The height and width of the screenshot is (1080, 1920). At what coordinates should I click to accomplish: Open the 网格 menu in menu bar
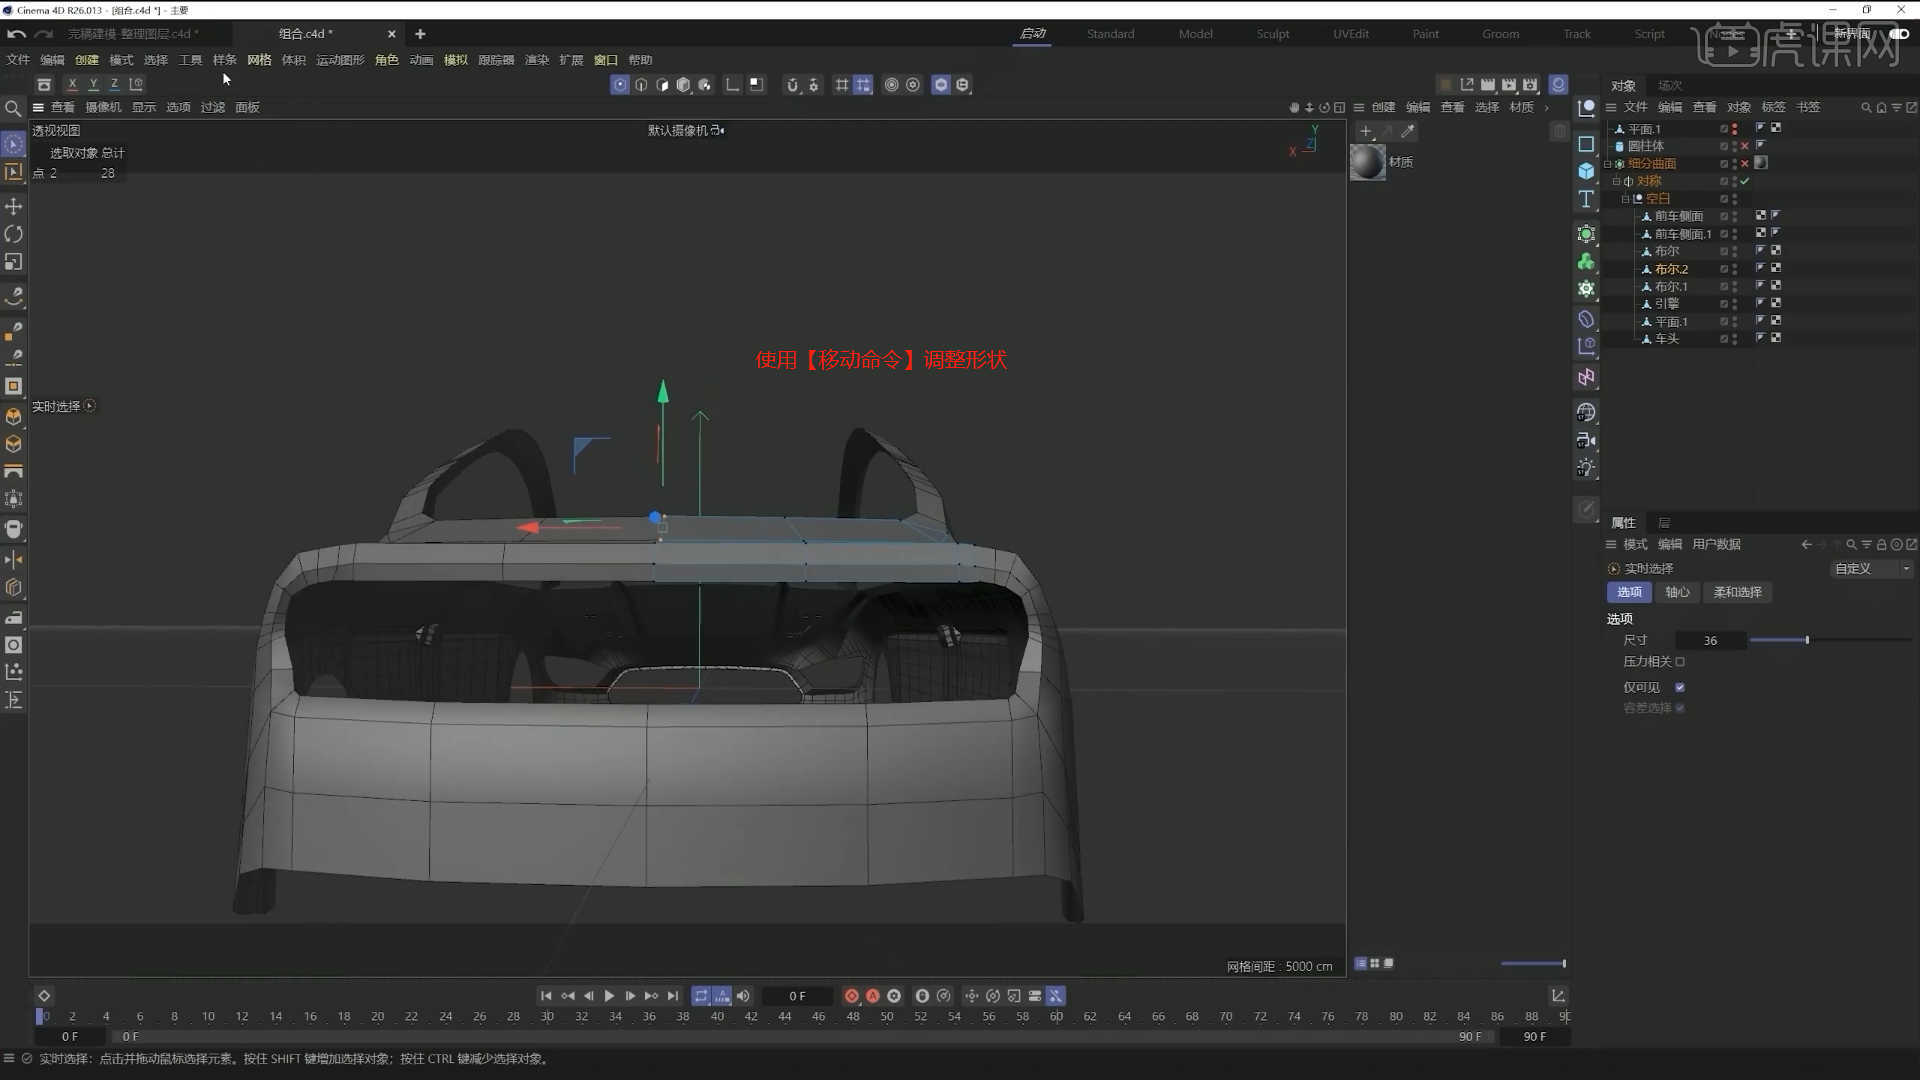pyautogui.click(x=259, y=60)
